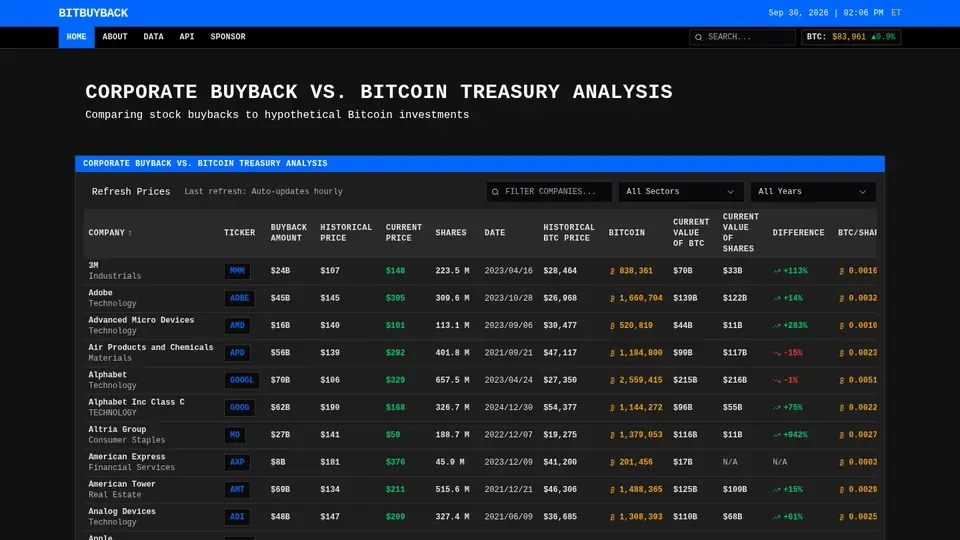Screen dimensions: 960x540
Task: Open the DATA menu item
Action: point(153,37)
